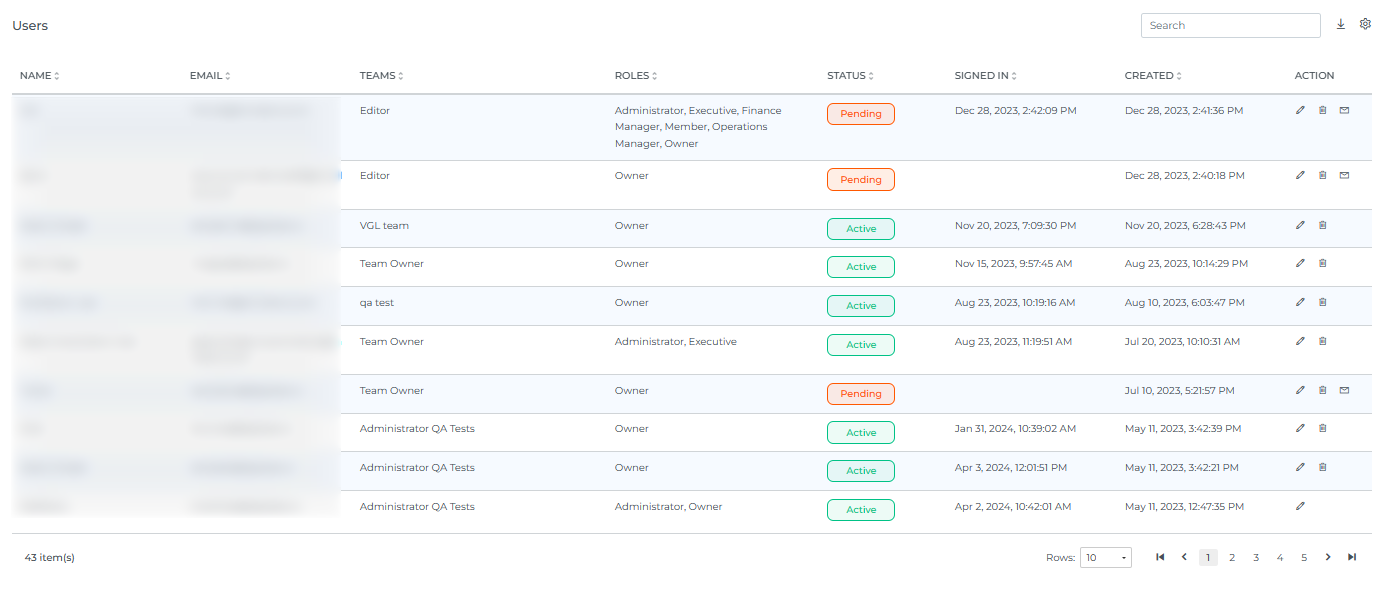
Task: Go to the next page arrow
Action: pyautogui.click(x=1328, y=557)
